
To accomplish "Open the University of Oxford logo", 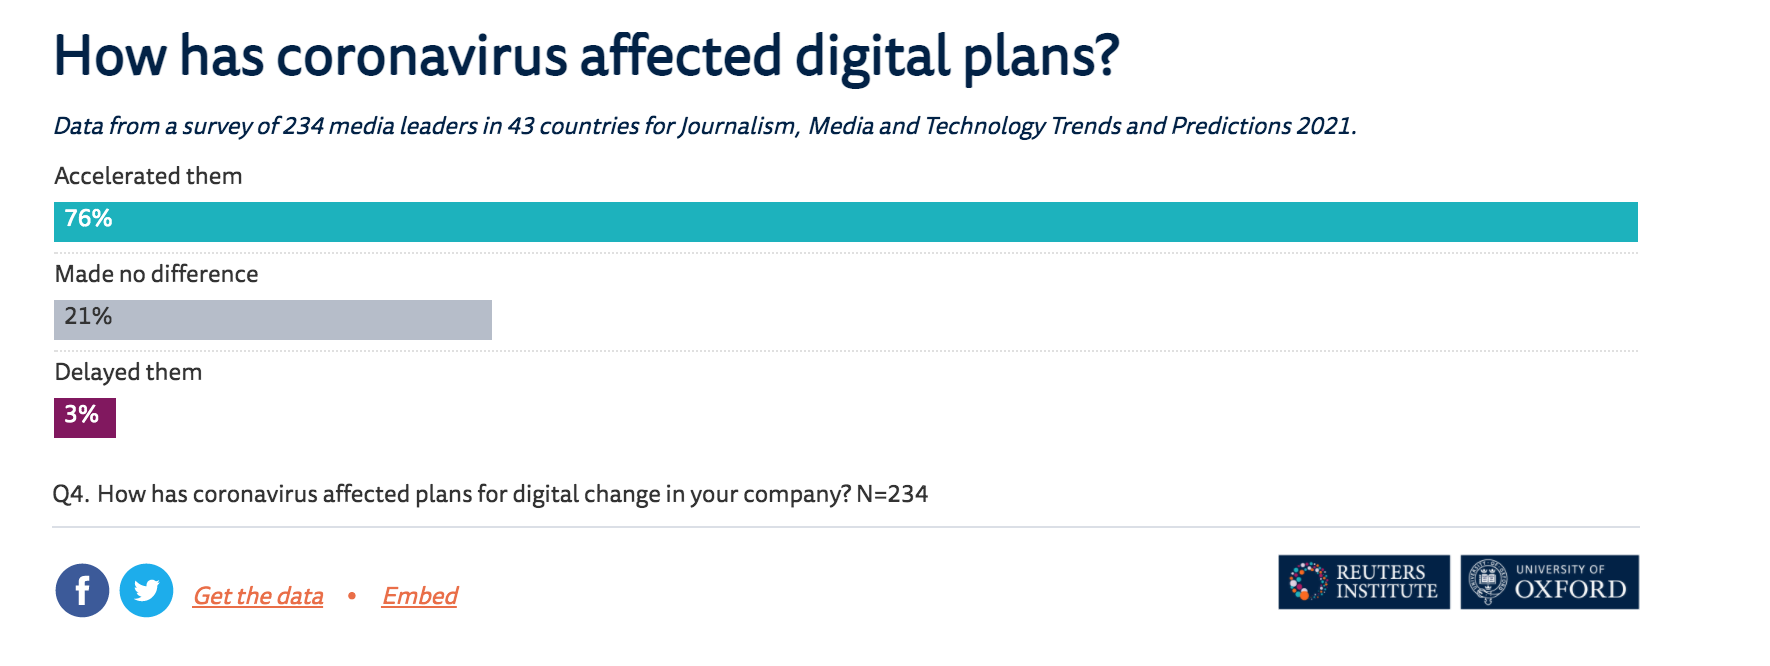I will (x=1550, y=582).
